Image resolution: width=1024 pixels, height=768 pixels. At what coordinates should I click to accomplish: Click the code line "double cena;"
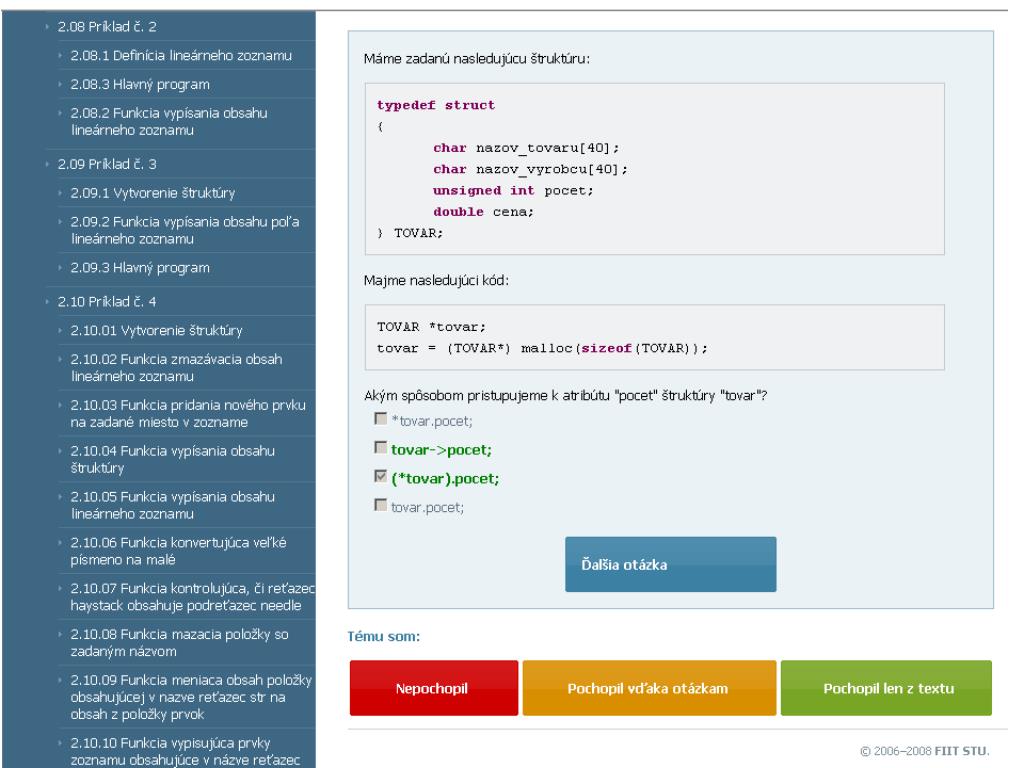click(483, 212)
